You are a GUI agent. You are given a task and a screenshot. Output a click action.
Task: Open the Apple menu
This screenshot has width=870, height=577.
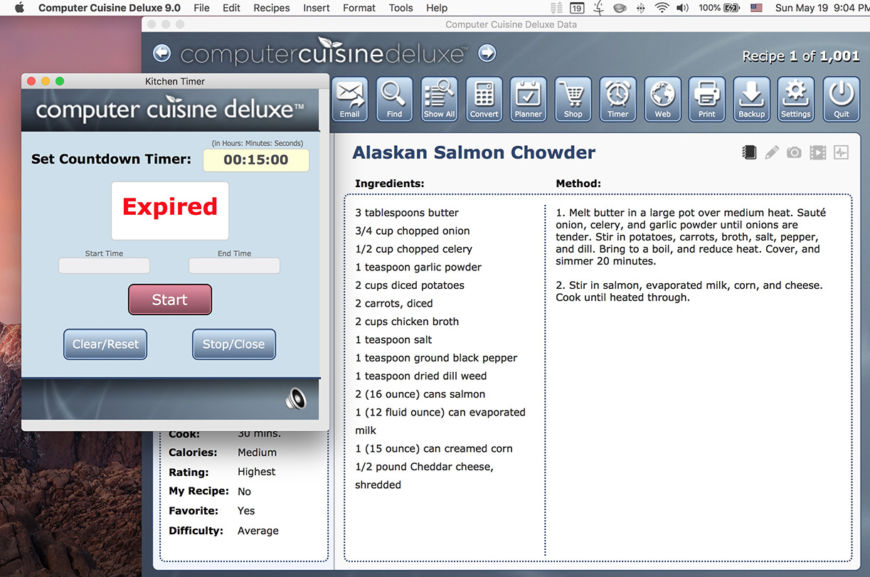coord(19,8)
